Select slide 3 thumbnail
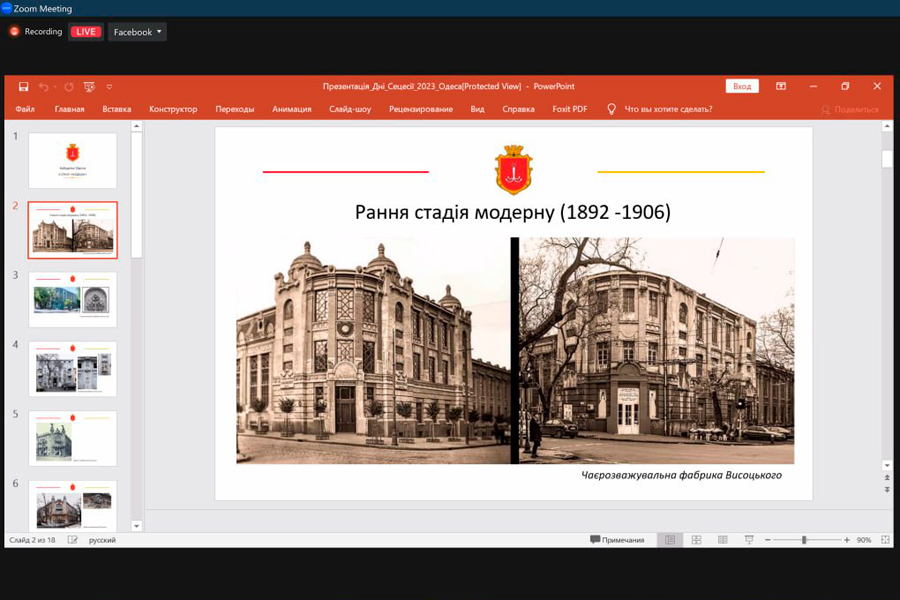 [x=73, y=300]
